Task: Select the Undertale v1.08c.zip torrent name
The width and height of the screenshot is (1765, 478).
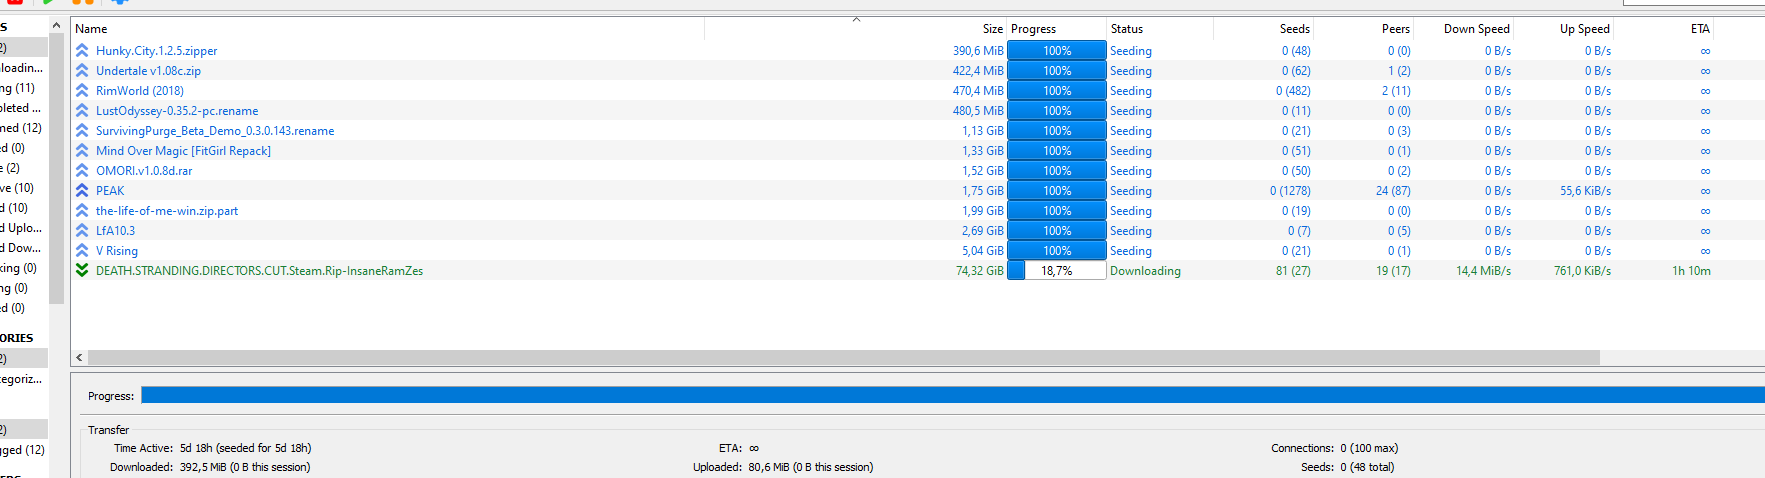Action: click(148, 70)
